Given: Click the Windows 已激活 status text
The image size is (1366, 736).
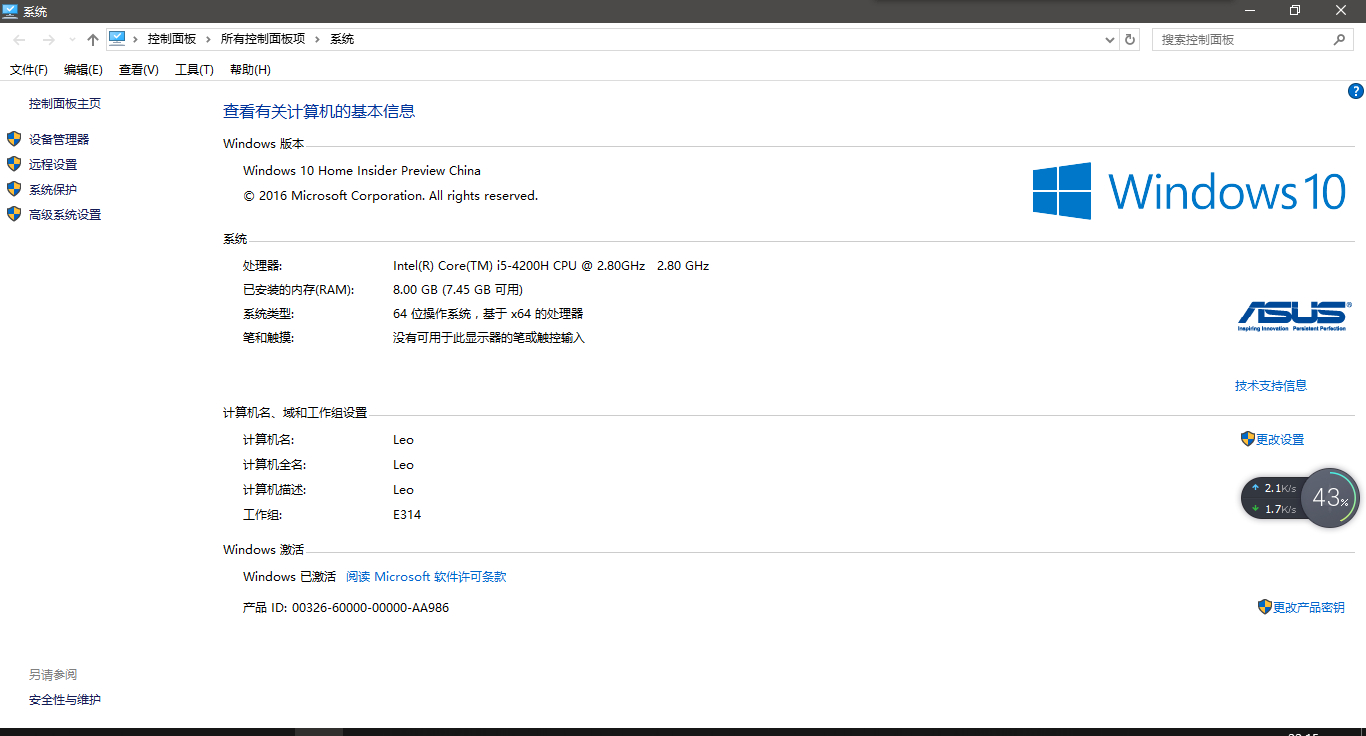Looking at the screenshot, I should 290,577.
